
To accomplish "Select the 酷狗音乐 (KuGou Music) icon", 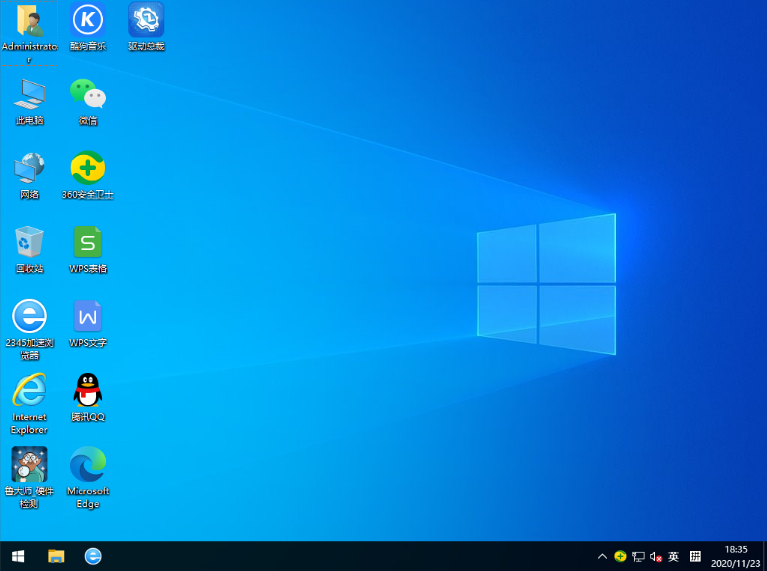I will point(88,20).
